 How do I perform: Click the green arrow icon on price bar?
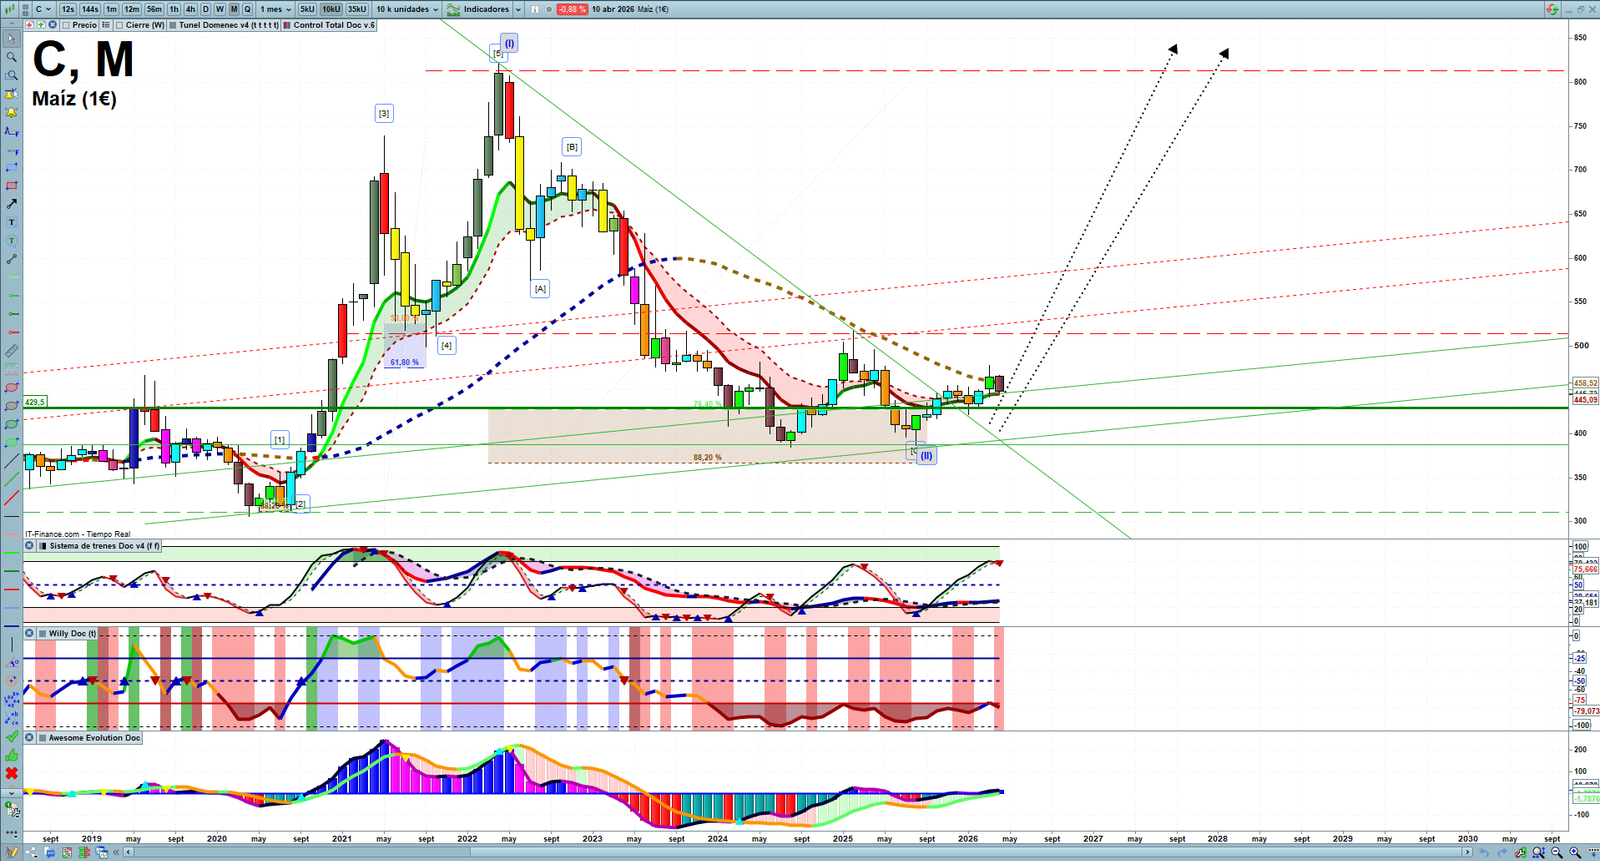pyautogui.click(x=41, y=25)
